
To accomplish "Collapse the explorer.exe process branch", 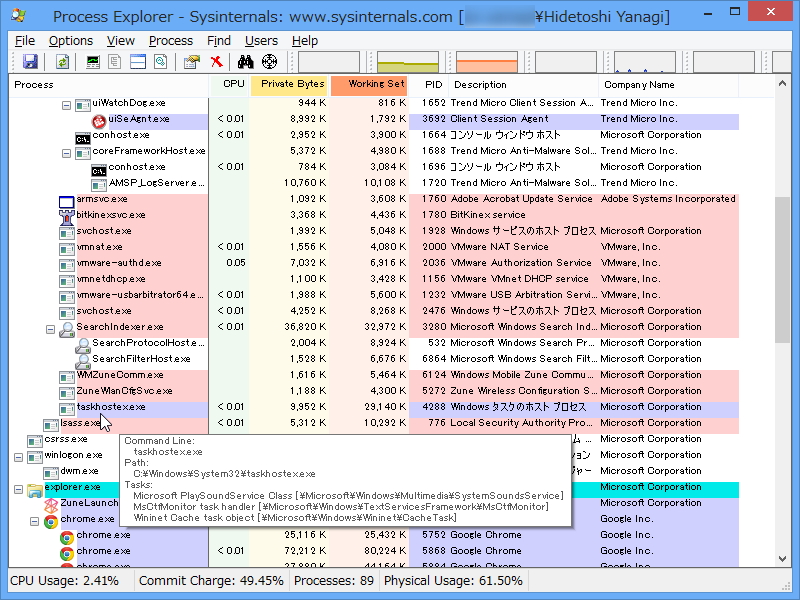I will [19, 488].
